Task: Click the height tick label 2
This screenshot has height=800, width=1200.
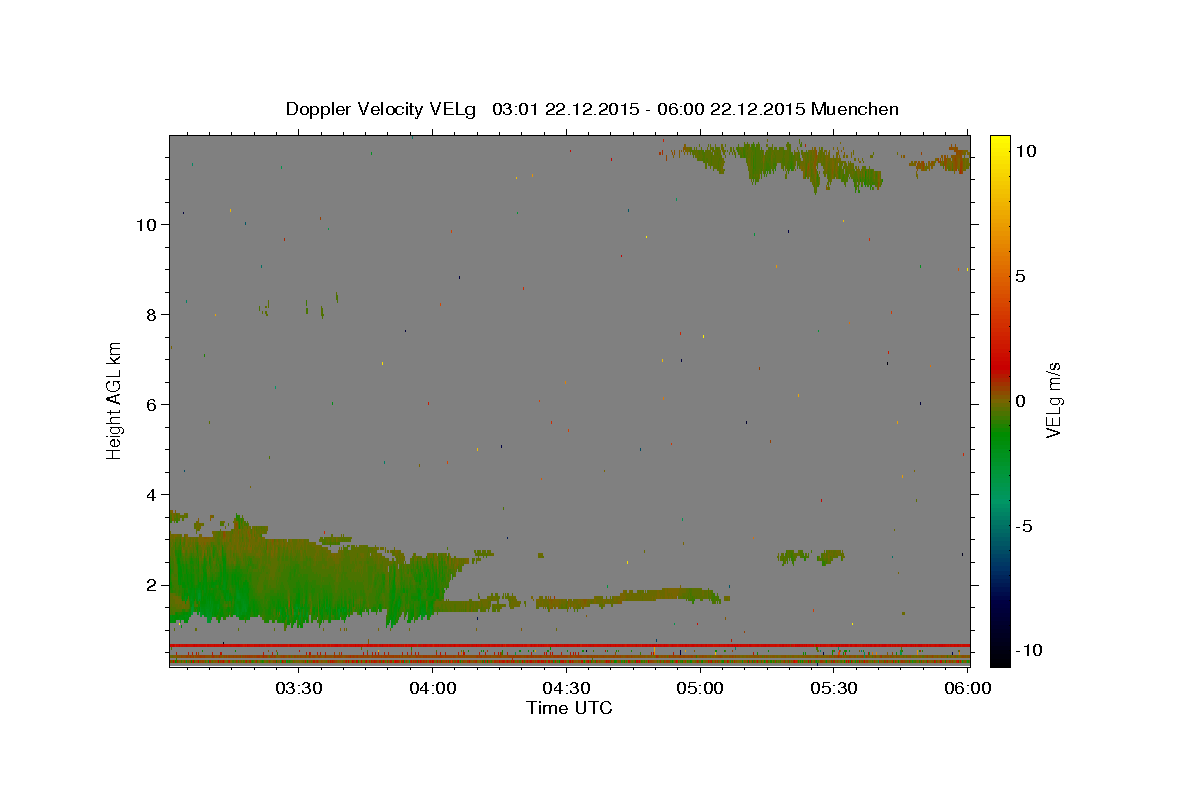Action: [153, 585]
